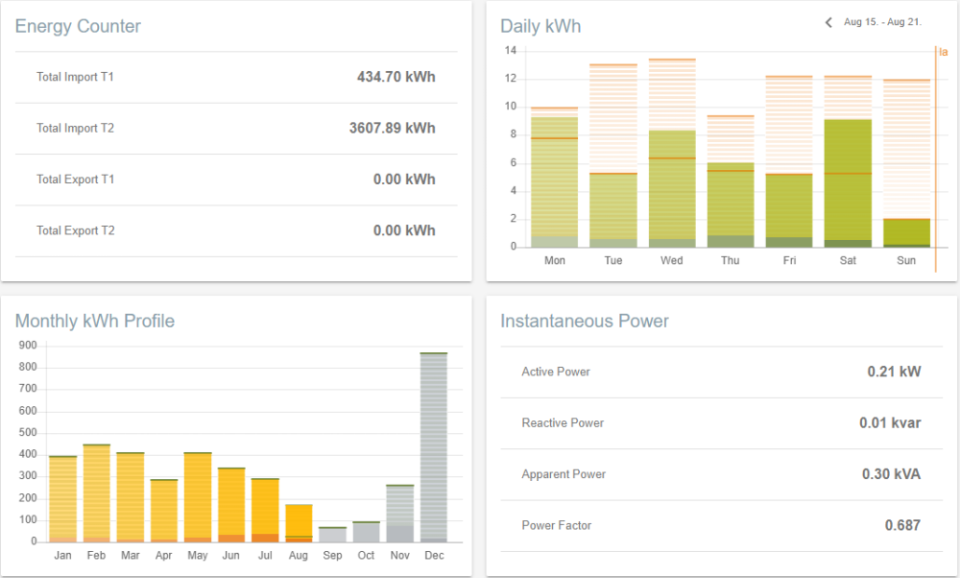Click the Thursday bar in Daily kWh
The height and width of the screenshot is (578, 960).
(x=730, y=205)
